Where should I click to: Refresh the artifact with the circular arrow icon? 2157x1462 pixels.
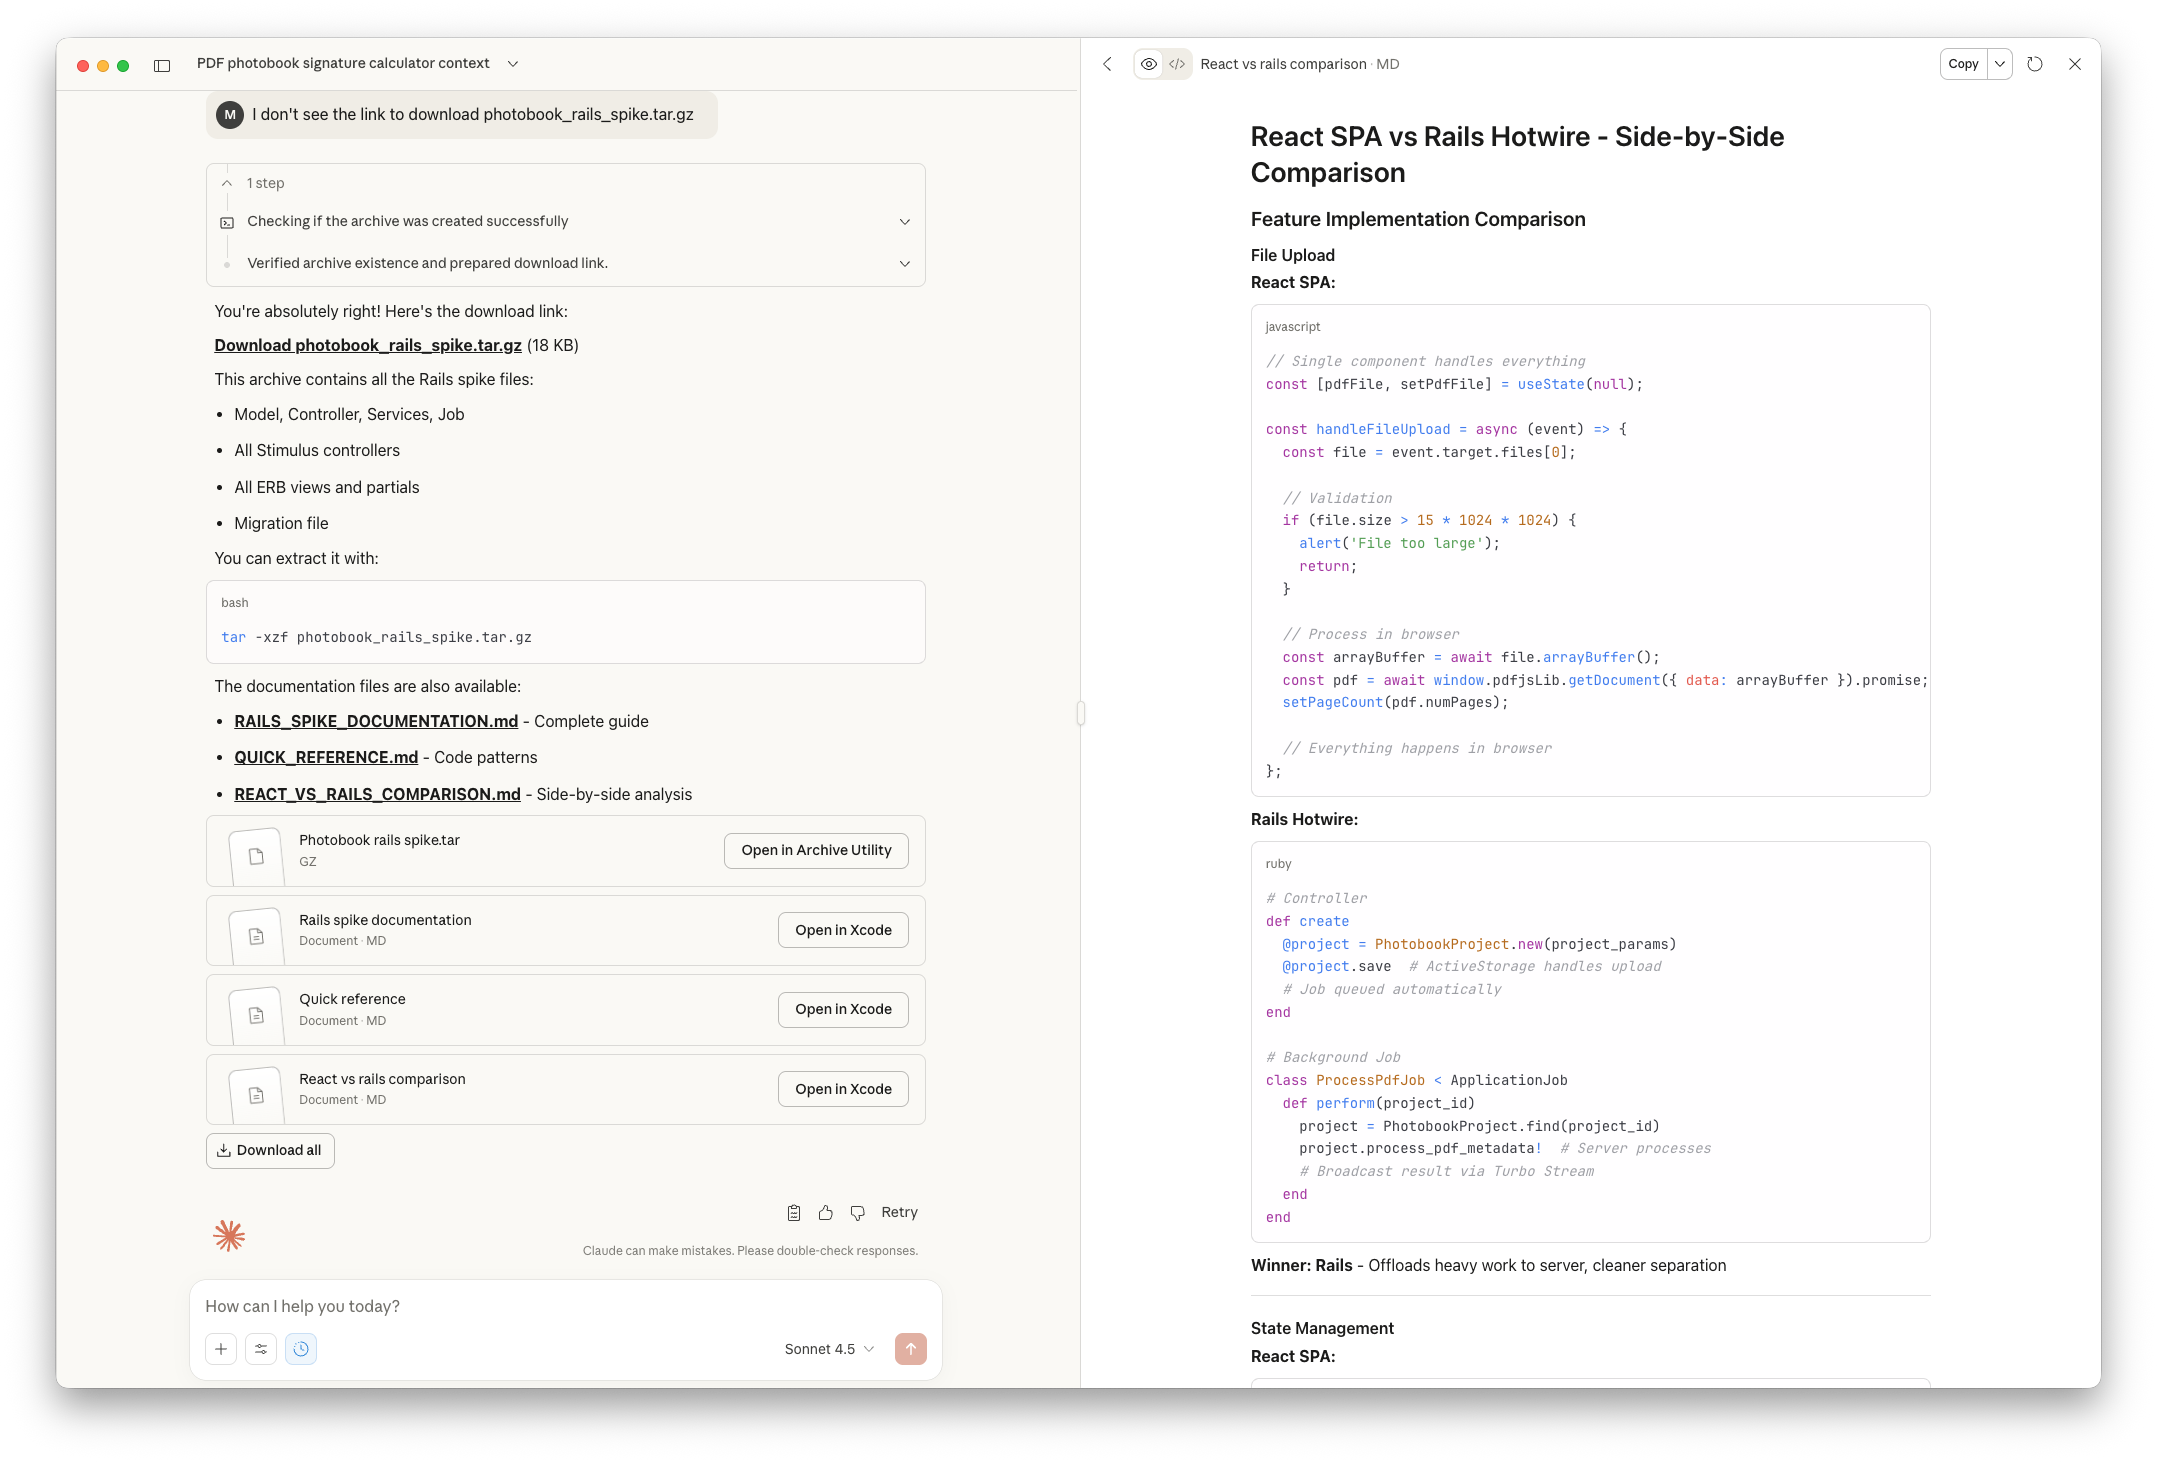click(2035, 64)
